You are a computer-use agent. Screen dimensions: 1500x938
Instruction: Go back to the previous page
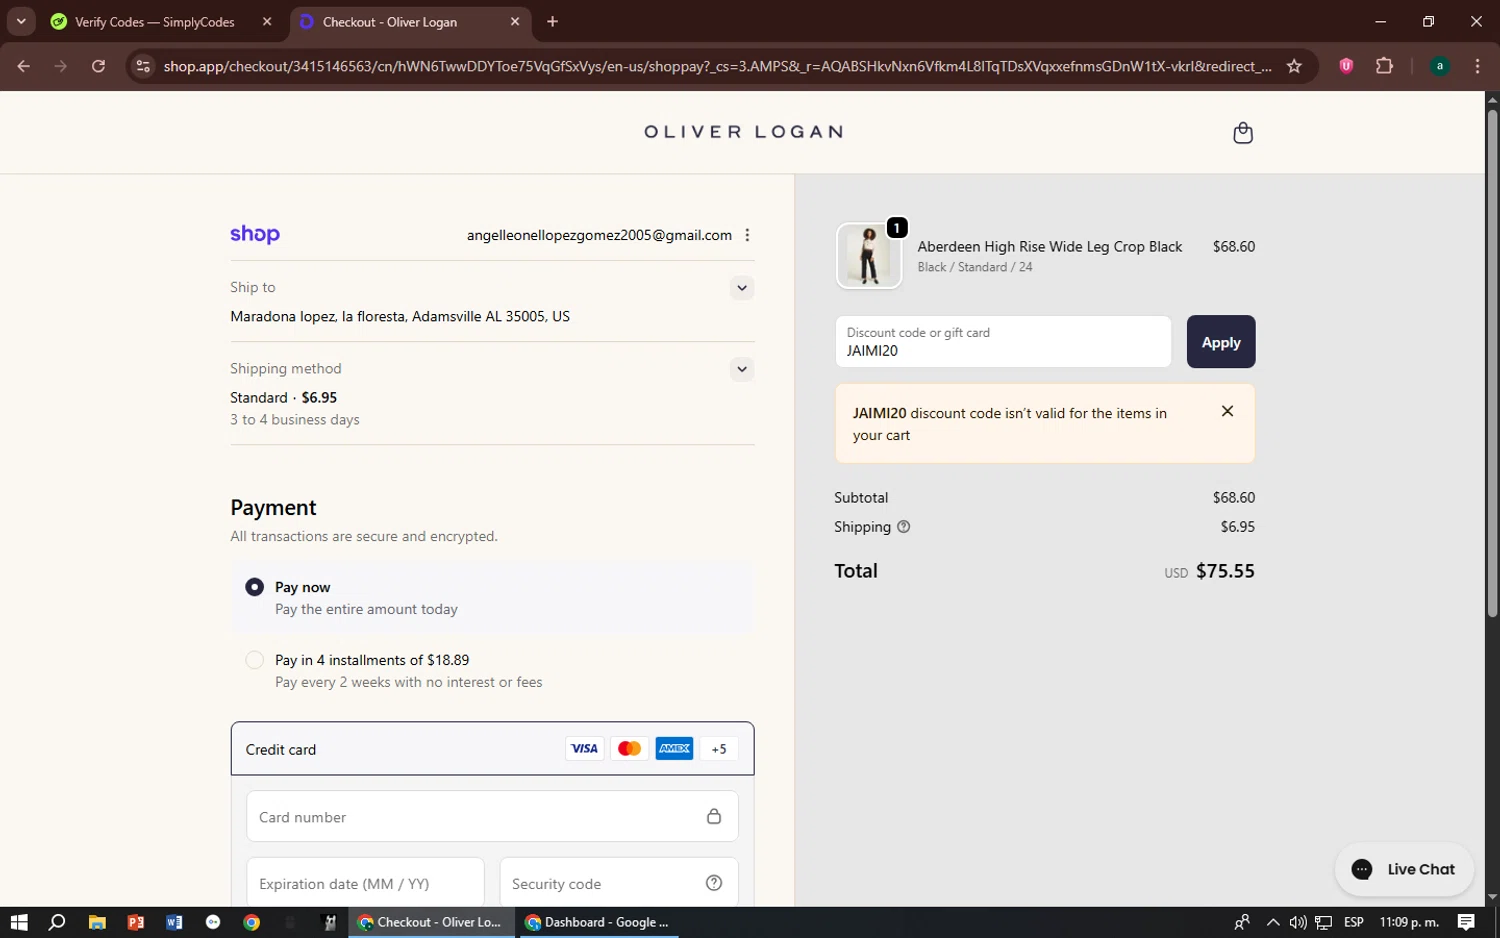click(23, 66)
